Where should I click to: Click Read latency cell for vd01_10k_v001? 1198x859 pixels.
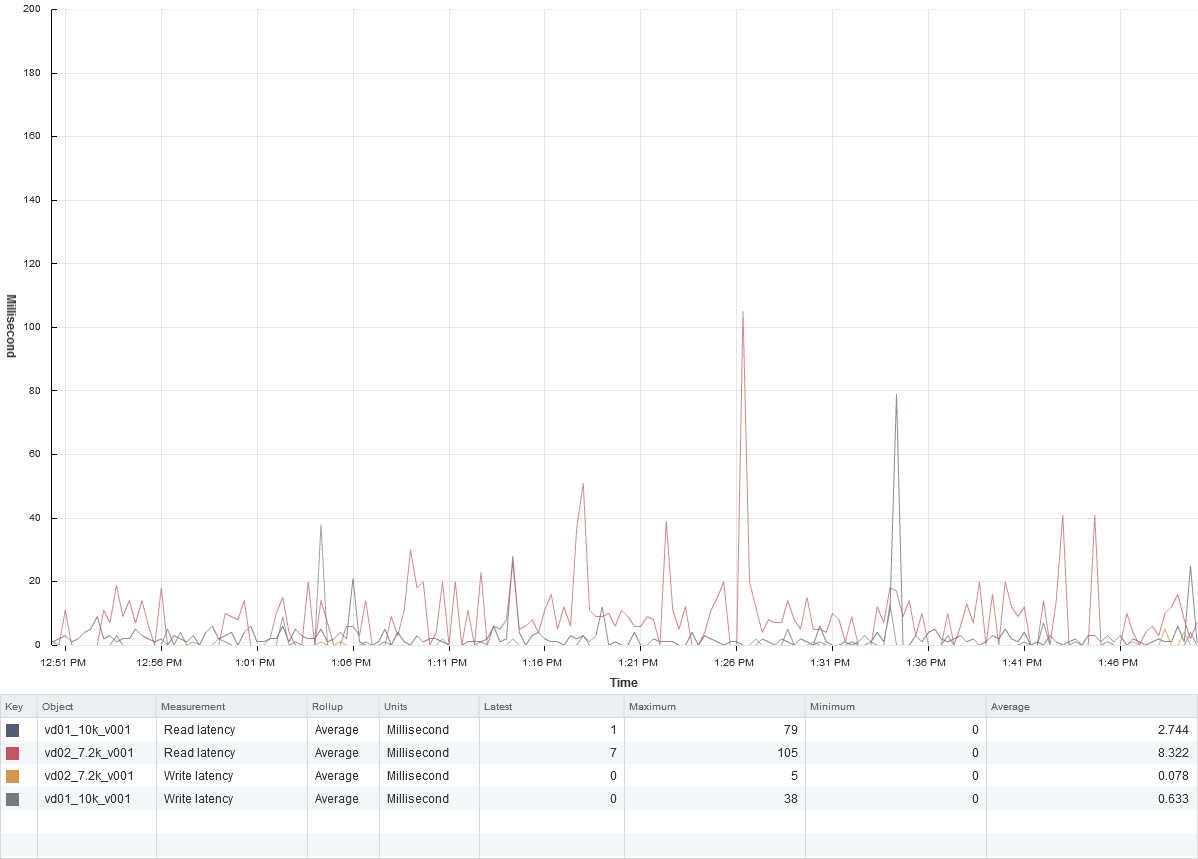[x=199, y=730]
